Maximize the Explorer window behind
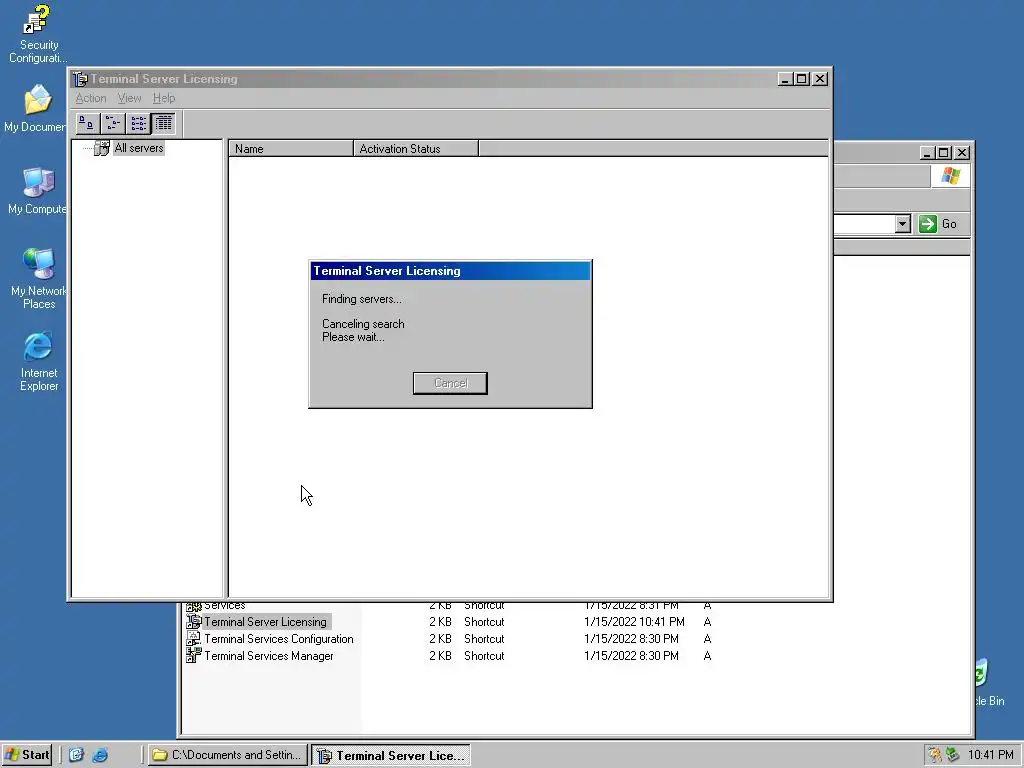The width and height of the screenshot is (1024, 768). click(x=944, y=153)
